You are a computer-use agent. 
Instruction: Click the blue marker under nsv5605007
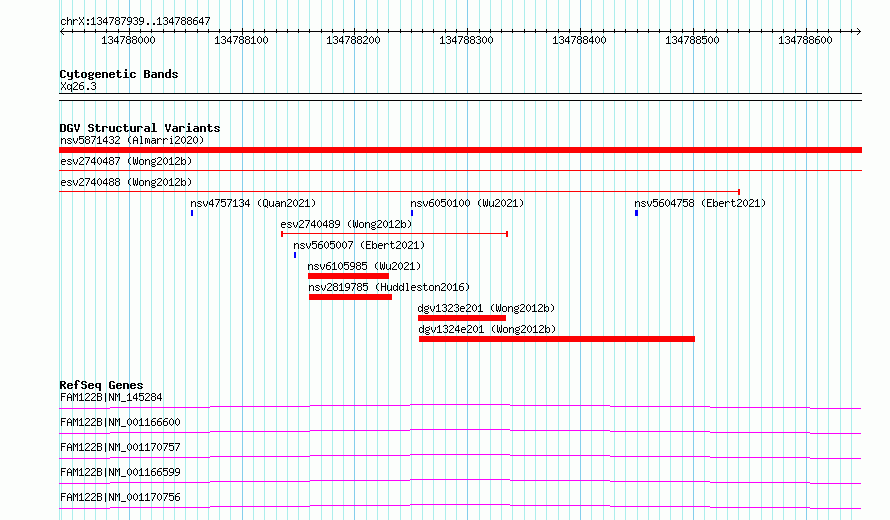pos(295,255)
